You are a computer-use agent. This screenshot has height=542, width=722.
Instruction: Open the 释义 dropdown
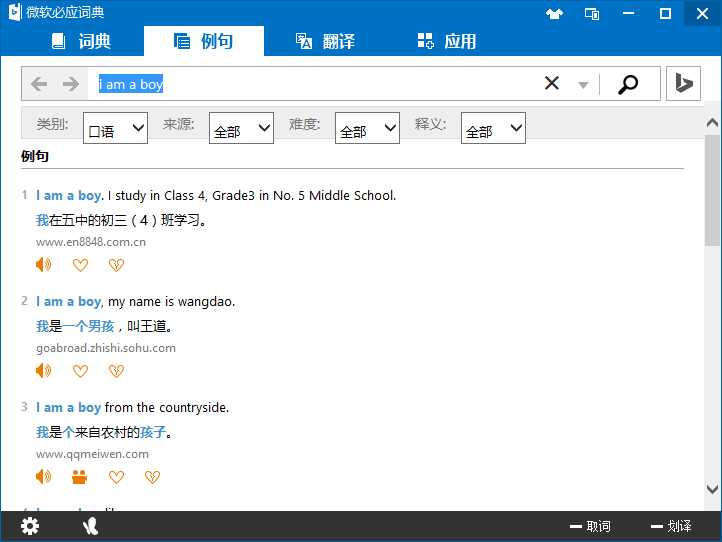pos(493,128)
